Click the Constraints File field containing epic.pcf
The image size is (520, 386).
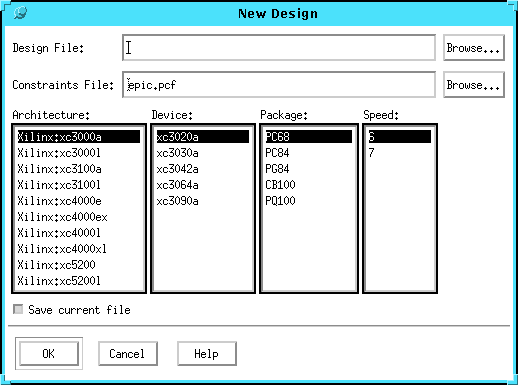click(279, 85)
